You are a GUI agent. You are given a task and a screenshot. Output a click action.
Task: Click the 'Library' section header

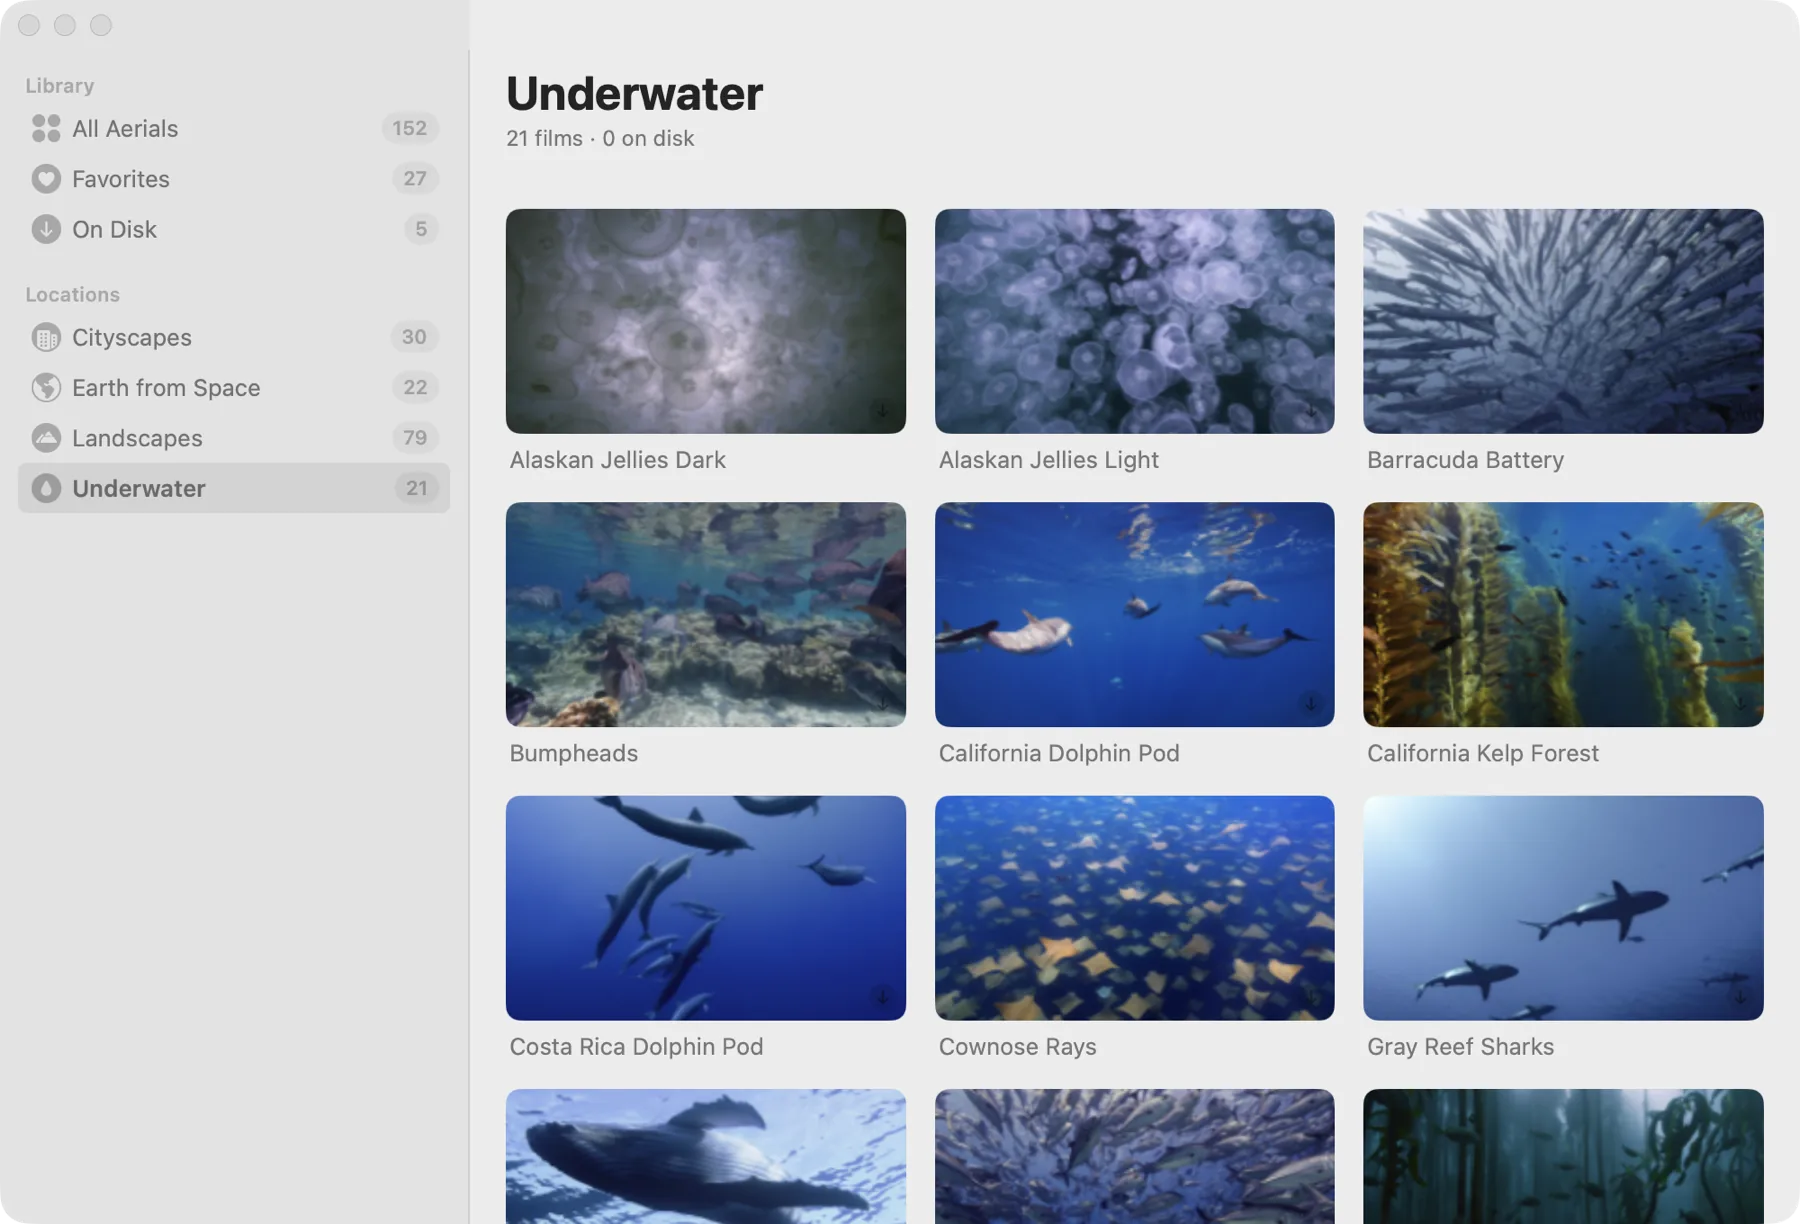click(x=60, y=86)
